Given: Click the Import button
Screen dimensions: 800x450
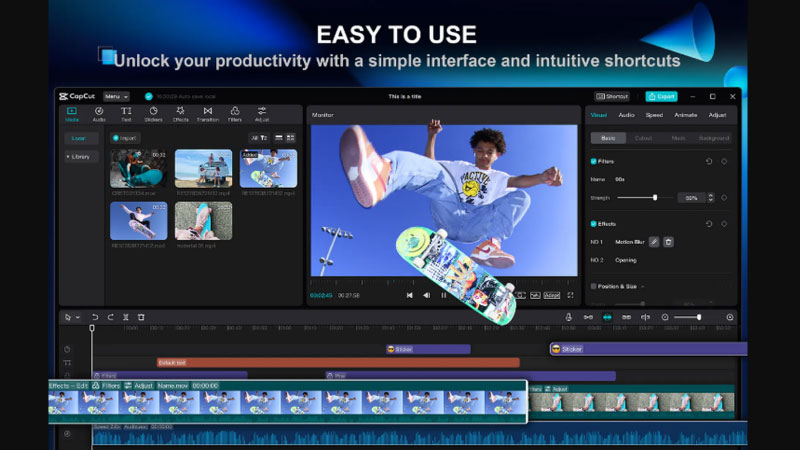Looking at the screenshot, I should click(125, 138).
